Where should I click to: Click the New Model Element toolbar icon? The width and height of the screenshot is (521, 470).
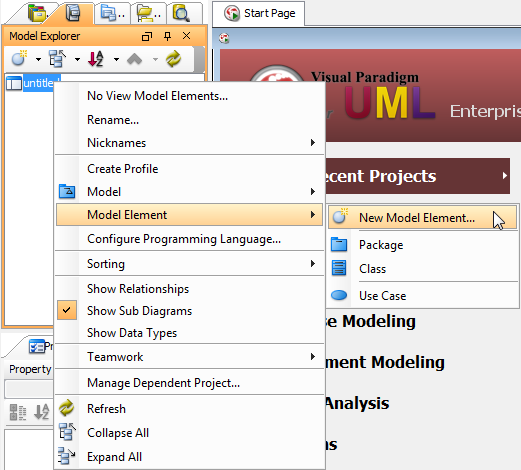point(19,59)
